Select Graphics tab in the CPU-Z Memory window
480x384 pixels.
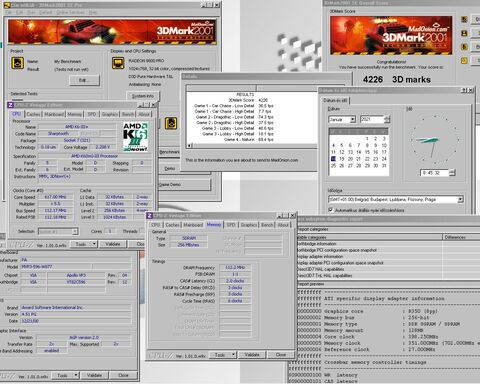tap(249, 225)
